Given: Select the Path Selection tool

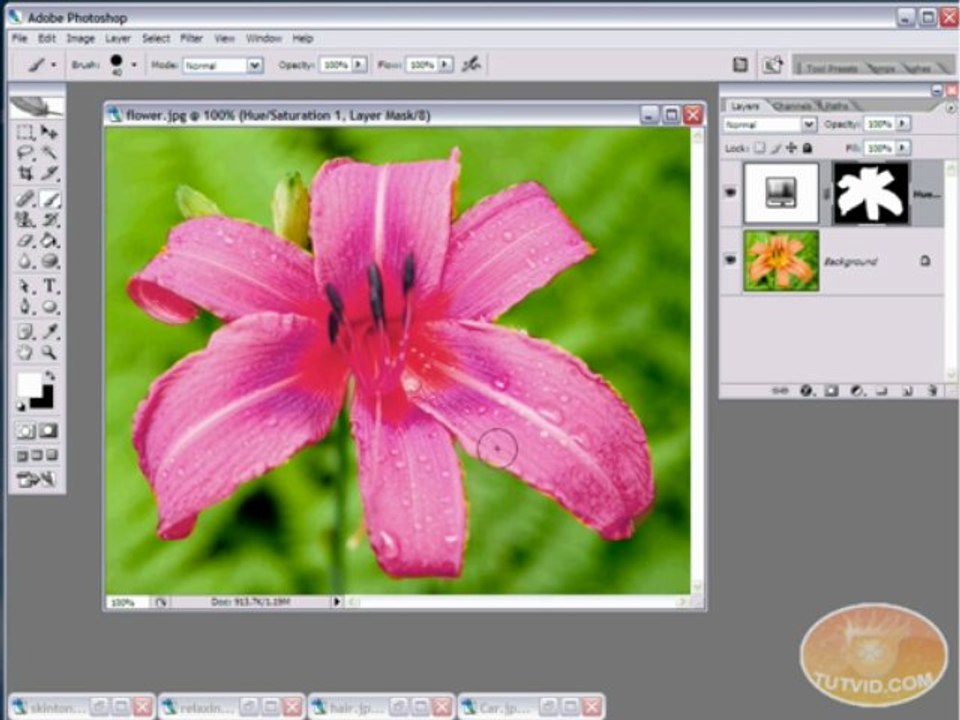Looking at the screenshot, I should click(25, 286).
